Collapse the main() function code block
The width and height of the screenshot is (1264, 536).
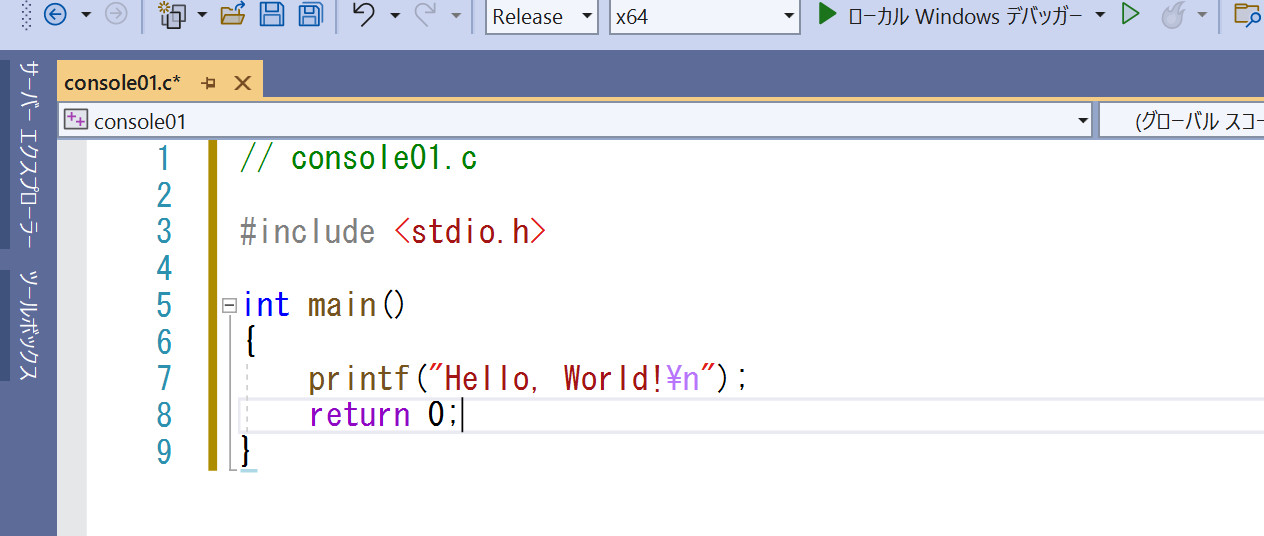229,305
